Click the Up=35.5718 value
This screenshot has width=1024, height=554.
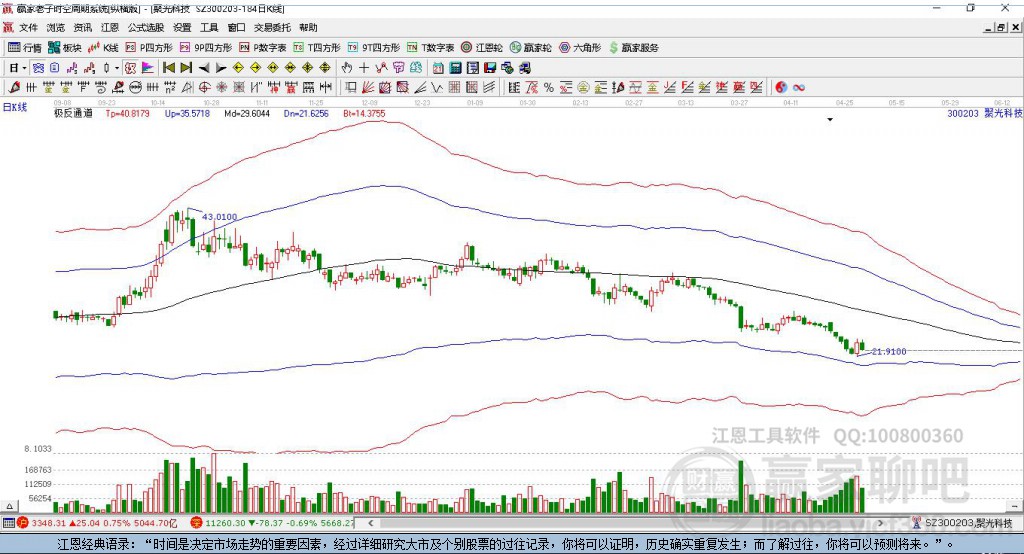(187, 114)
